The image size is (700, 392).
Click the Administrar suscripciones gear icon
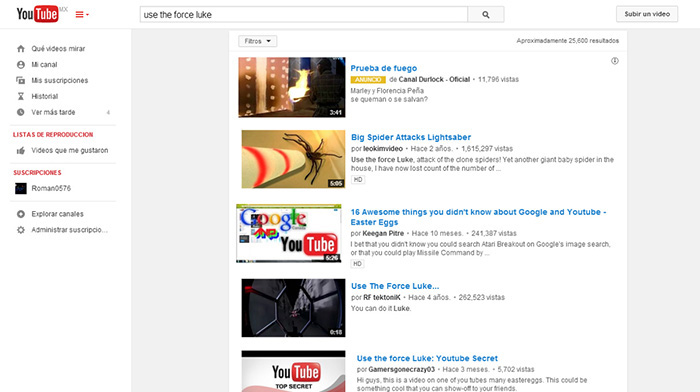pos(21,230)
